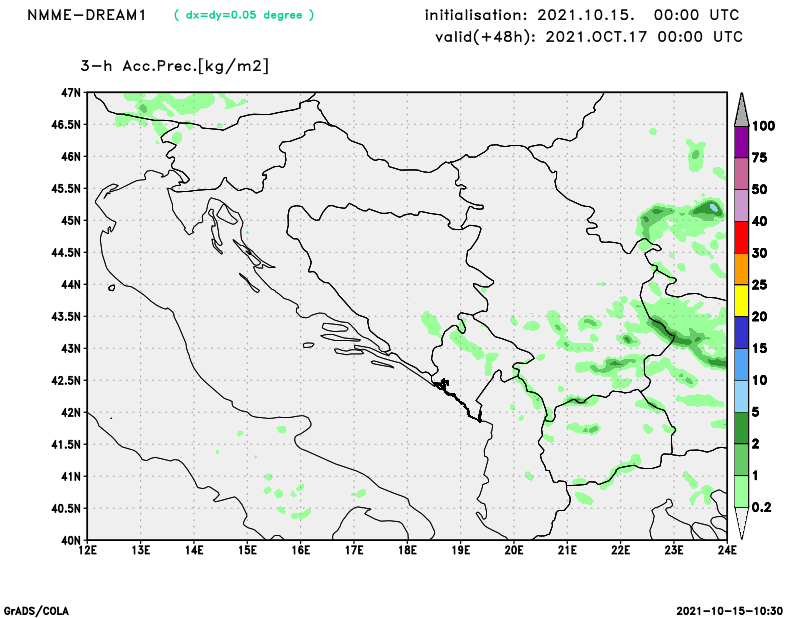Select the 3-h Acc.Prec. variable label
The width and height of the screenshot is (800, 618).
pos(175,66)
